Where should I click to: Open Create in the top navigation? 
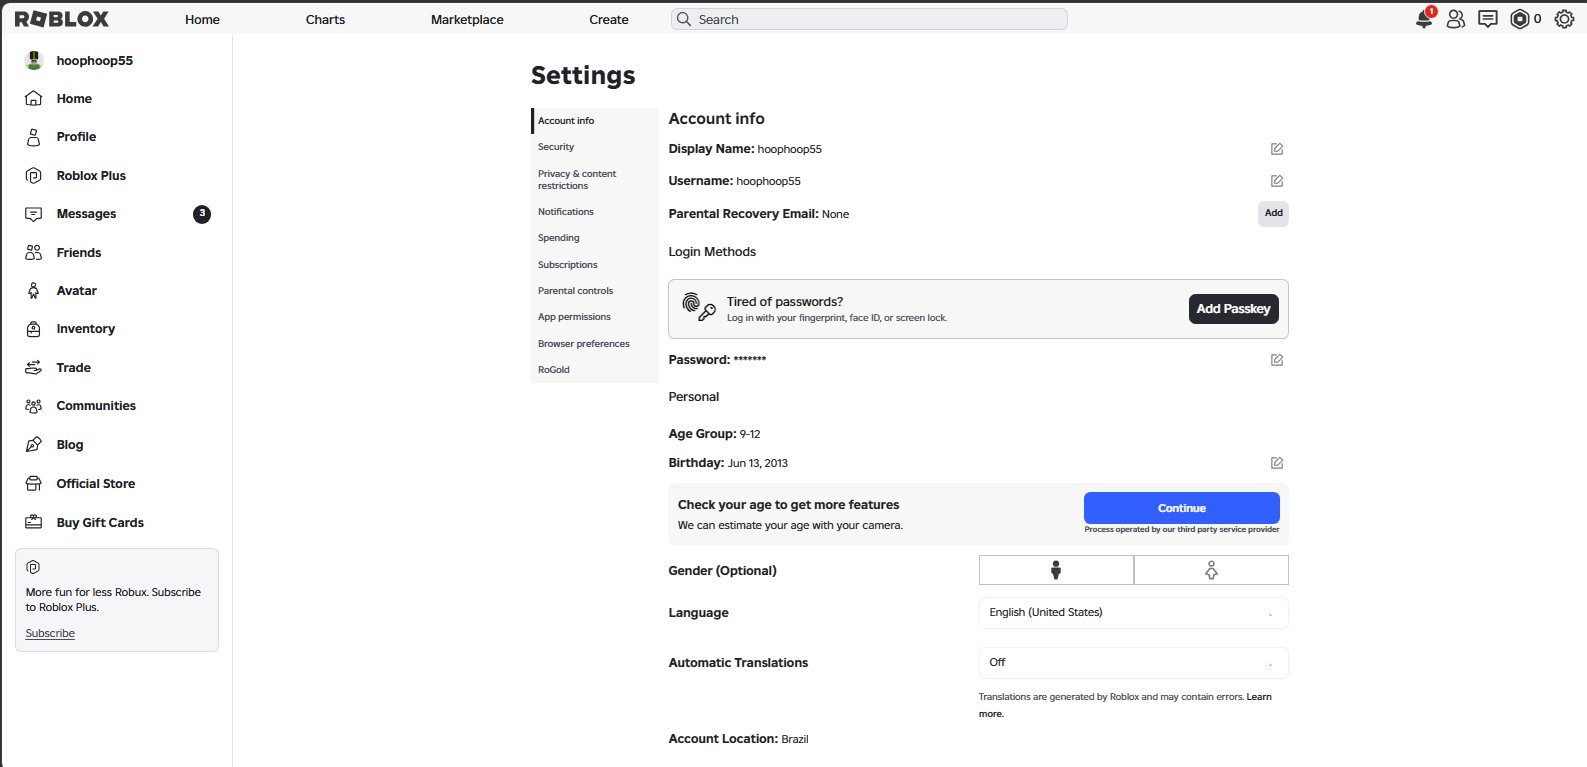[609, 19]
